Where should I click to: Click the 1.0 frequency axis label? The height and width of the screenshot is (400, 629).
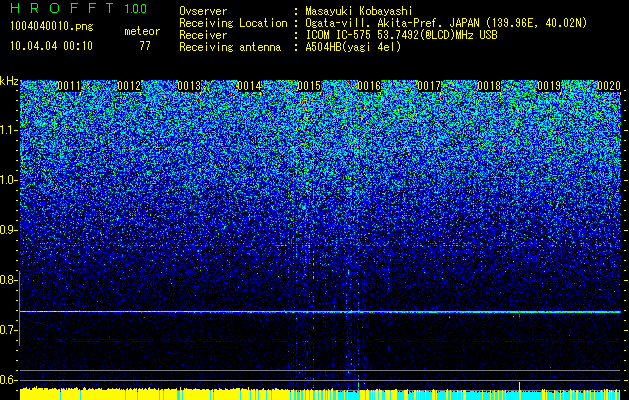(8, 180)
